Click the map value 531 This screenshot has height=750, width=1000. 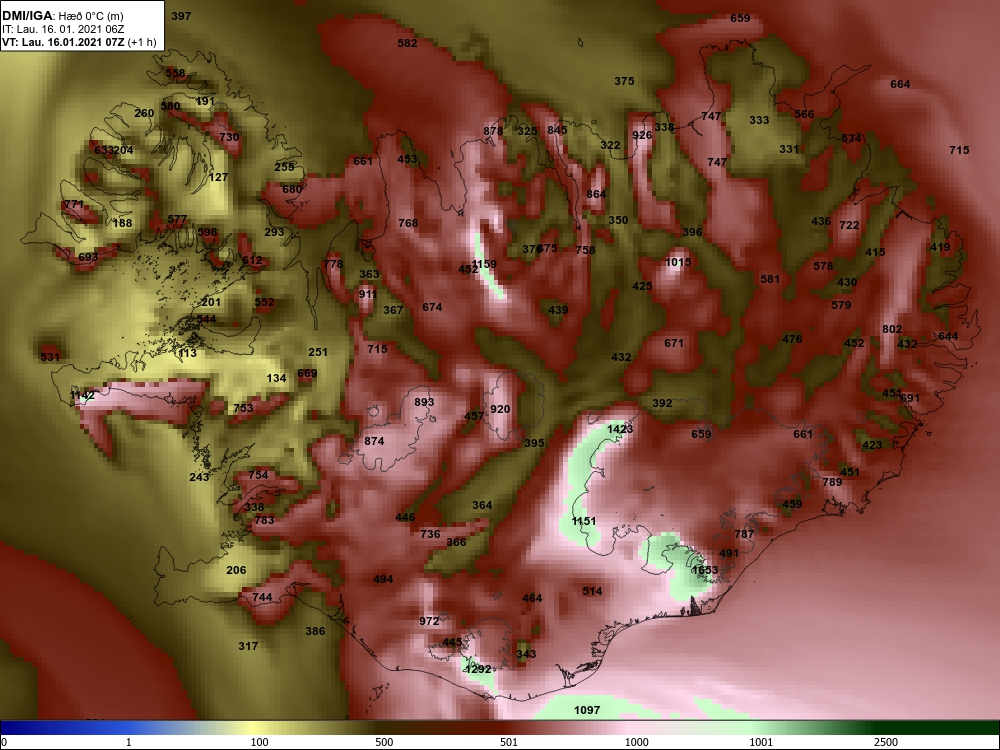coord(50,357)
